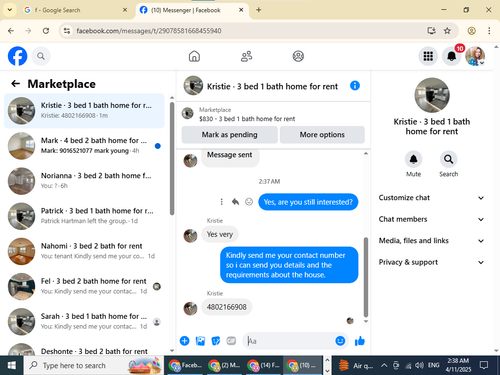Open Sarah 3 bed 1 bath conversation
Screen dimensions: 500x375
click(x=84, y=321)
